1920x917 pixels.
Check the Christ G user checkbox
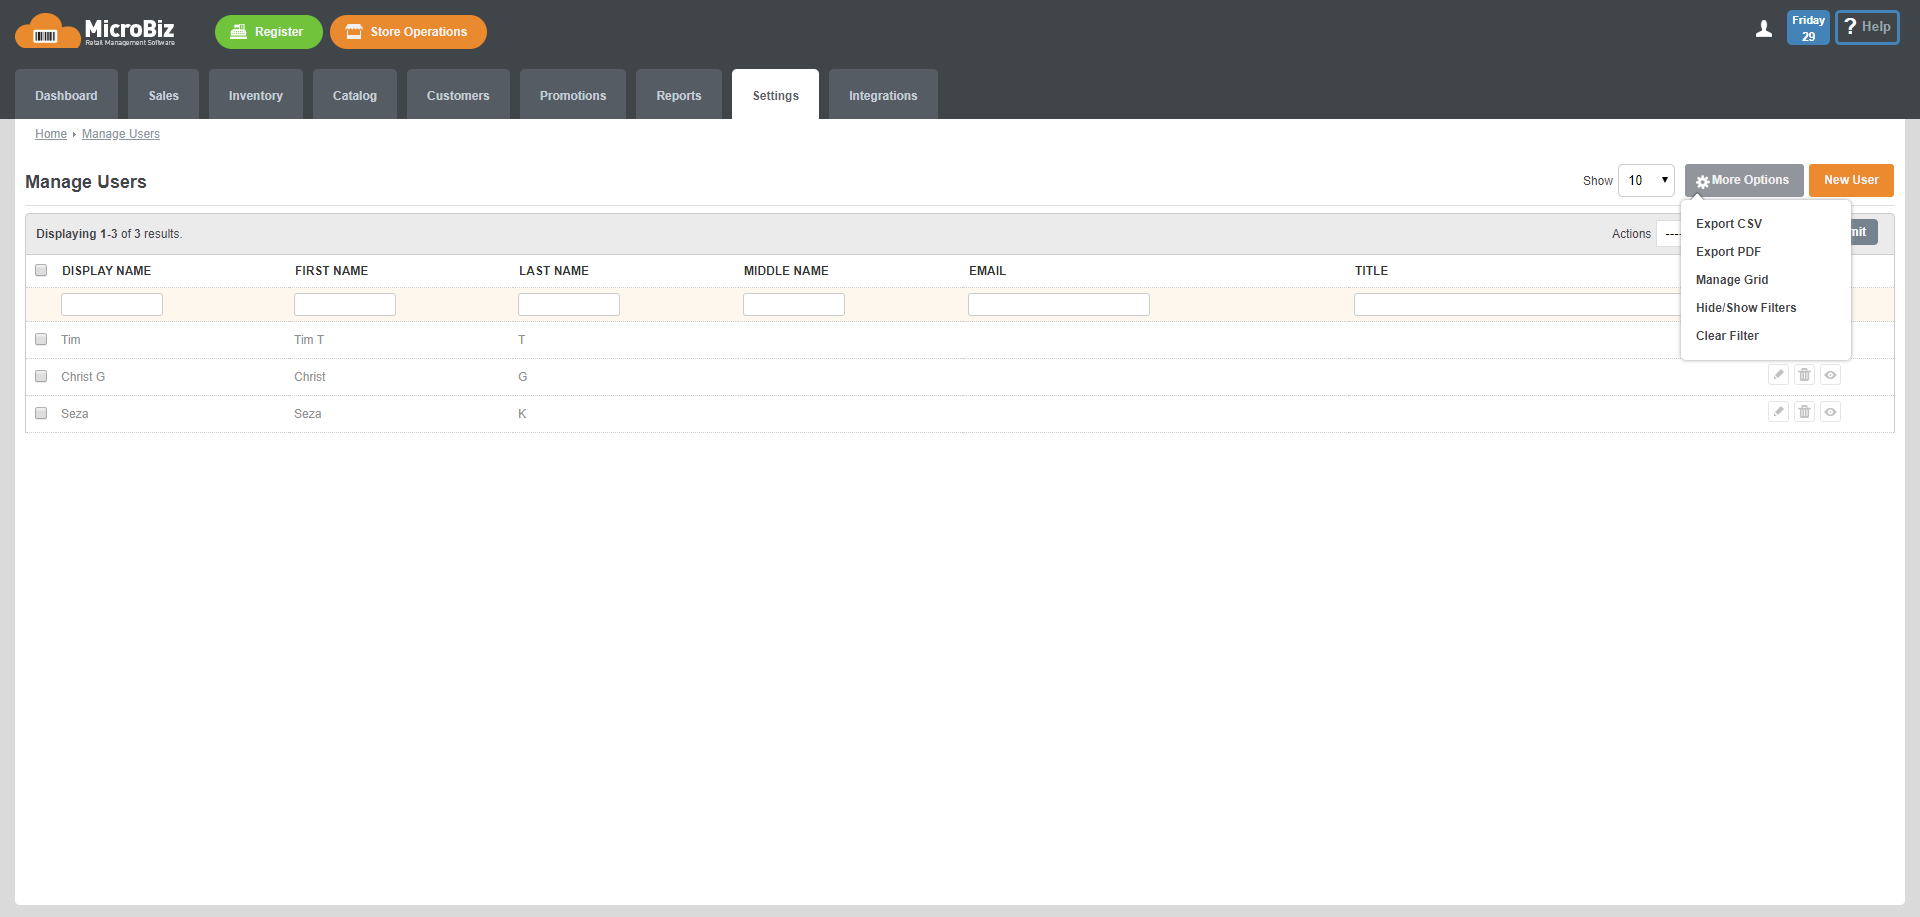coord(41,376)
